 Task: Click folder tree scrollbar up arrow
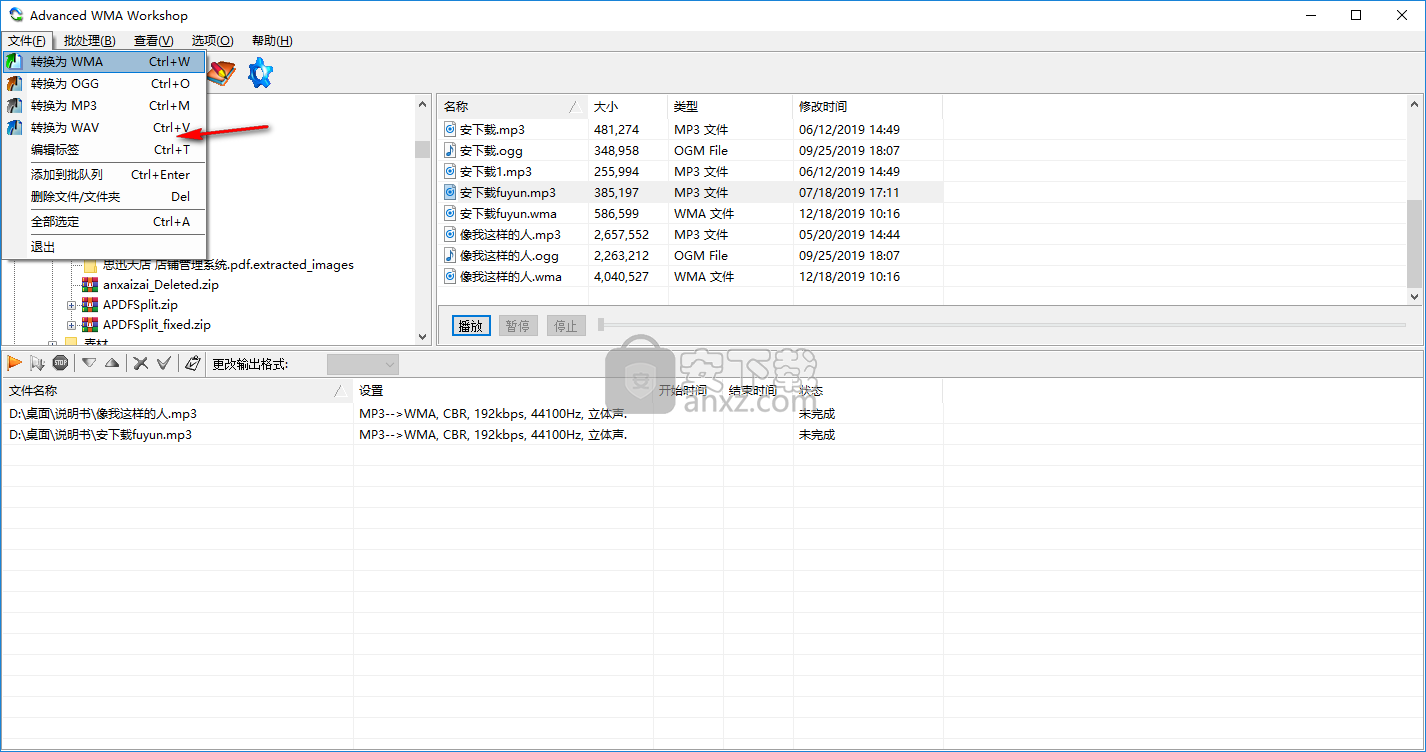423,103
